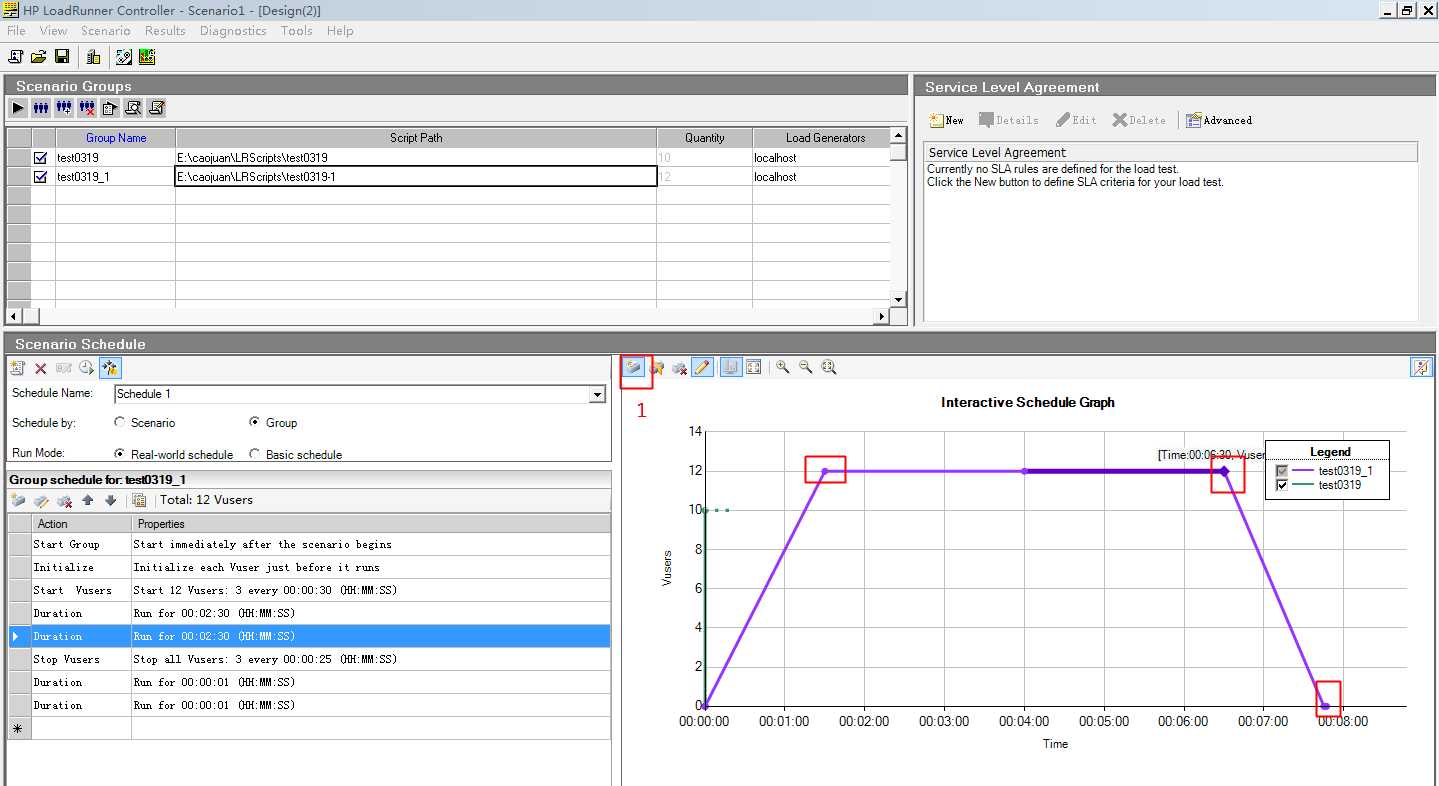
Task: Click the scroll right arrow under groups table
Action: pyautogui.click(x=882, y=316)
